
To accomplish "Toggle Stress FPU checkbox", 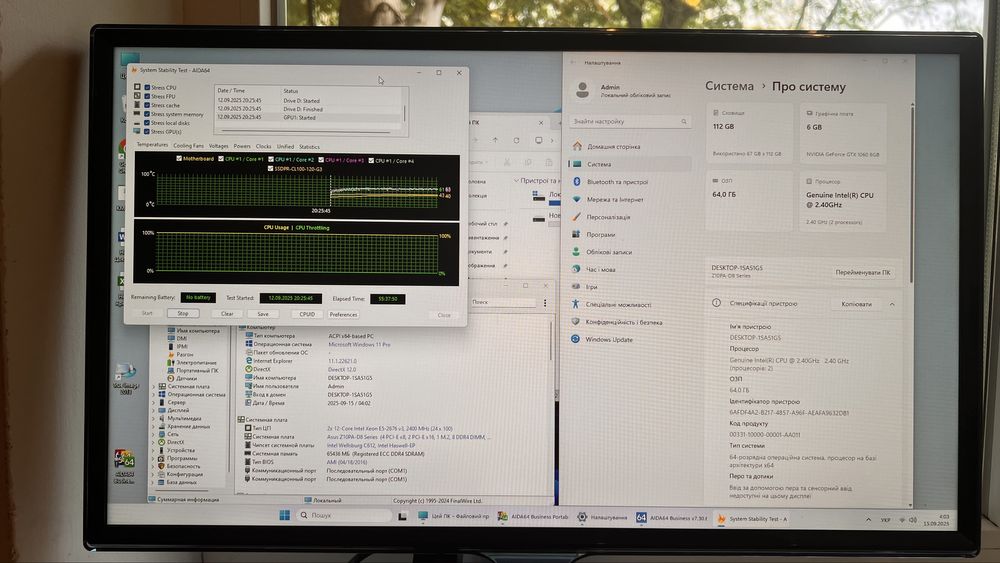I will pos(147,96).
